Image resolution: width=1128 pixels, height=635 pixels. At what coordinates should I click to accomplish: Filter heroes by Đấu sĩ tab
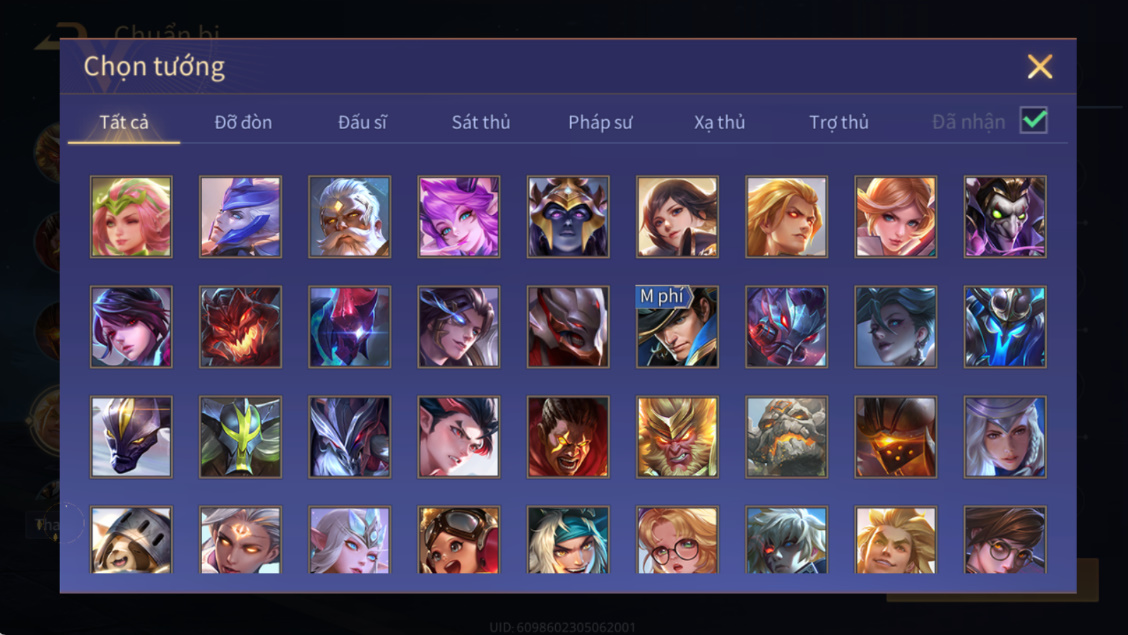[x=362, y=122]
